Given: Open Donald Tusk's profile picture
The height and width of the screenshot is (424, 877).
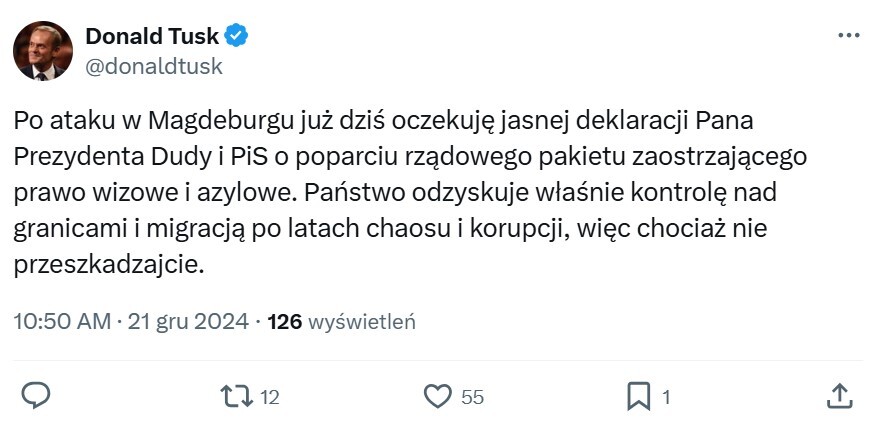Looking at the screenshot, I should (43, 51).
